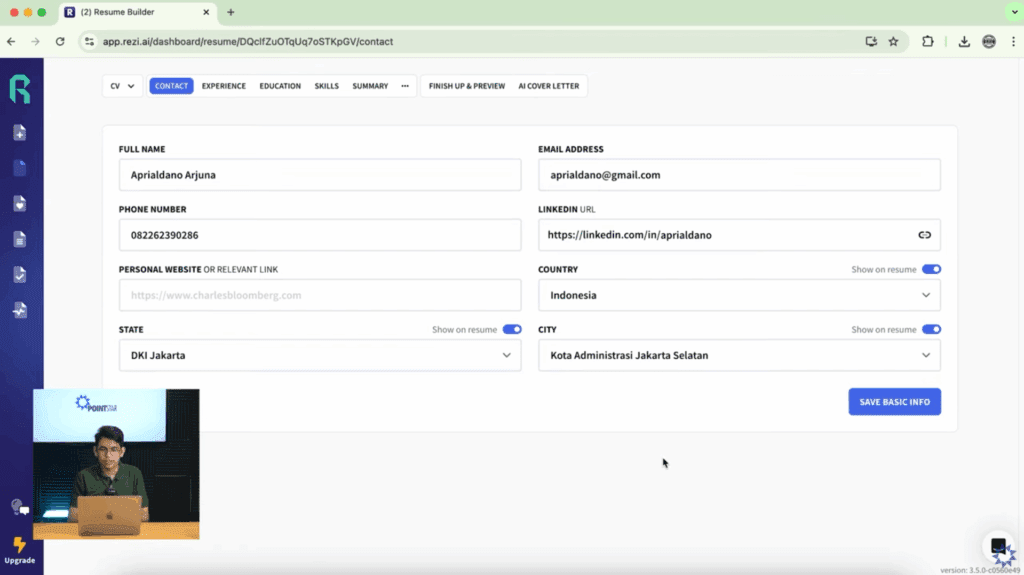Screen dimensions: 1024x575
Task: Click the Personal Website input field
Action: (319, 295)
